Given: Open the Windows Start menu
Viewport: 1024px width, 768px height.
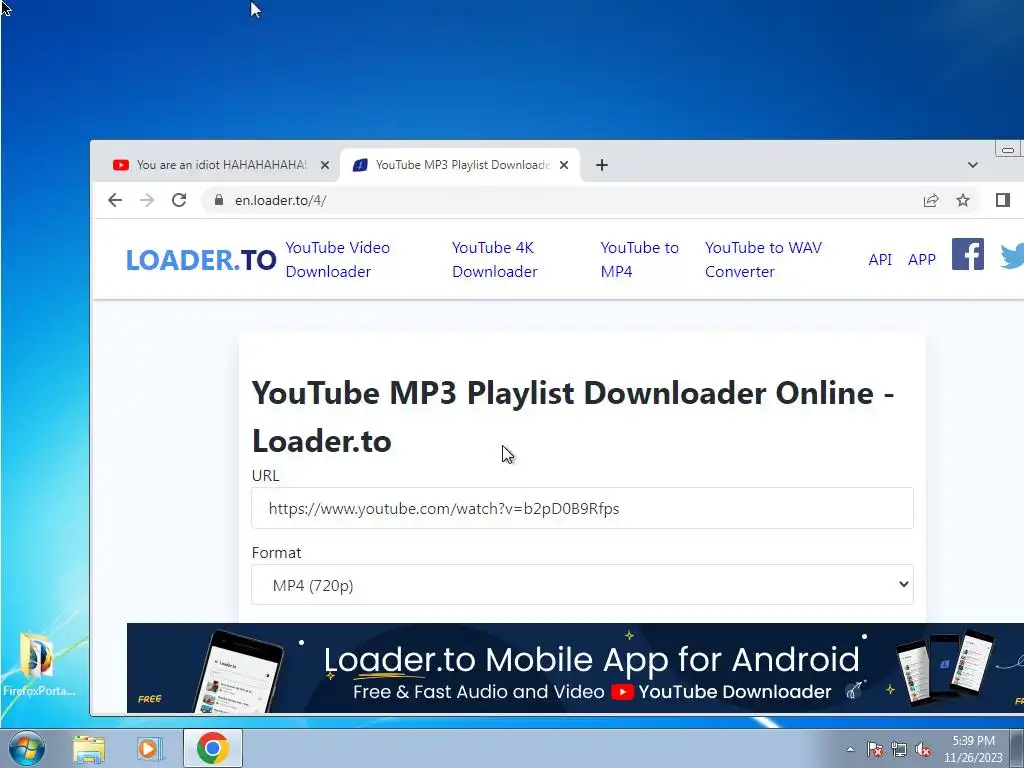Looking at the screenshot, I should tap(27, 748).
